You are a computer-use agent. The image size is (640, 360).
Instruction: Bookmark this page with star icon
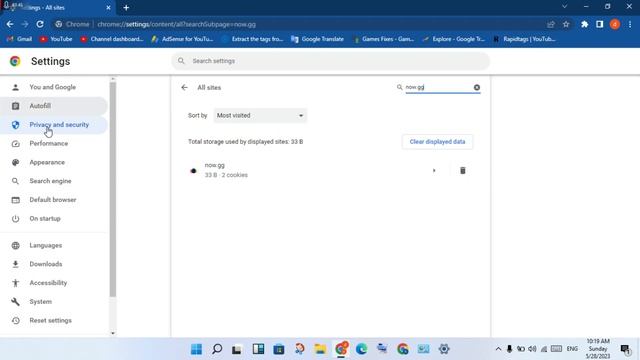point(566,24)
